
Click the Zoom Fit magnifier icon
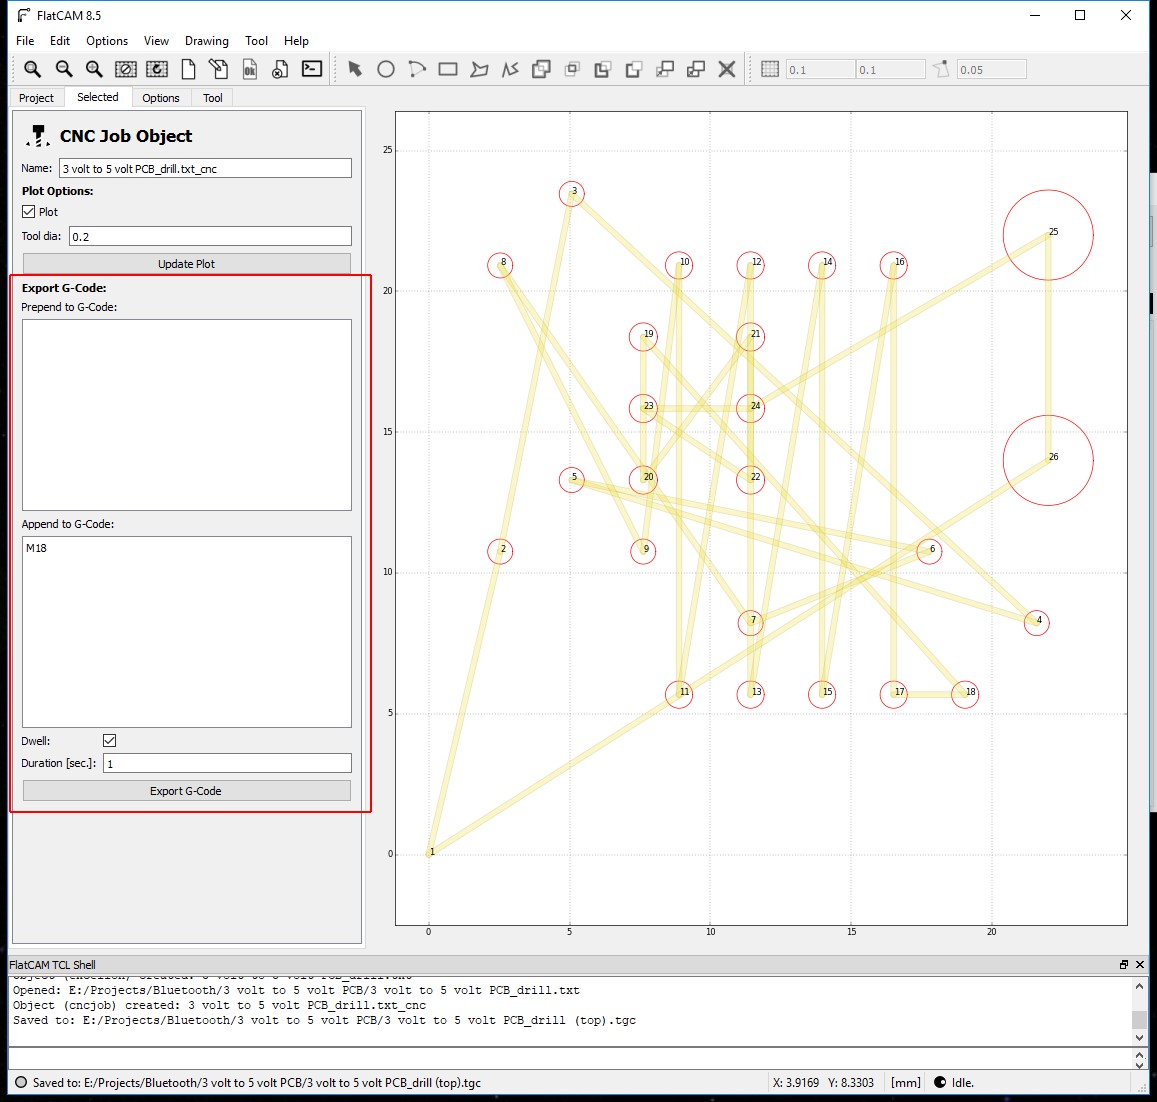point(32,69)
